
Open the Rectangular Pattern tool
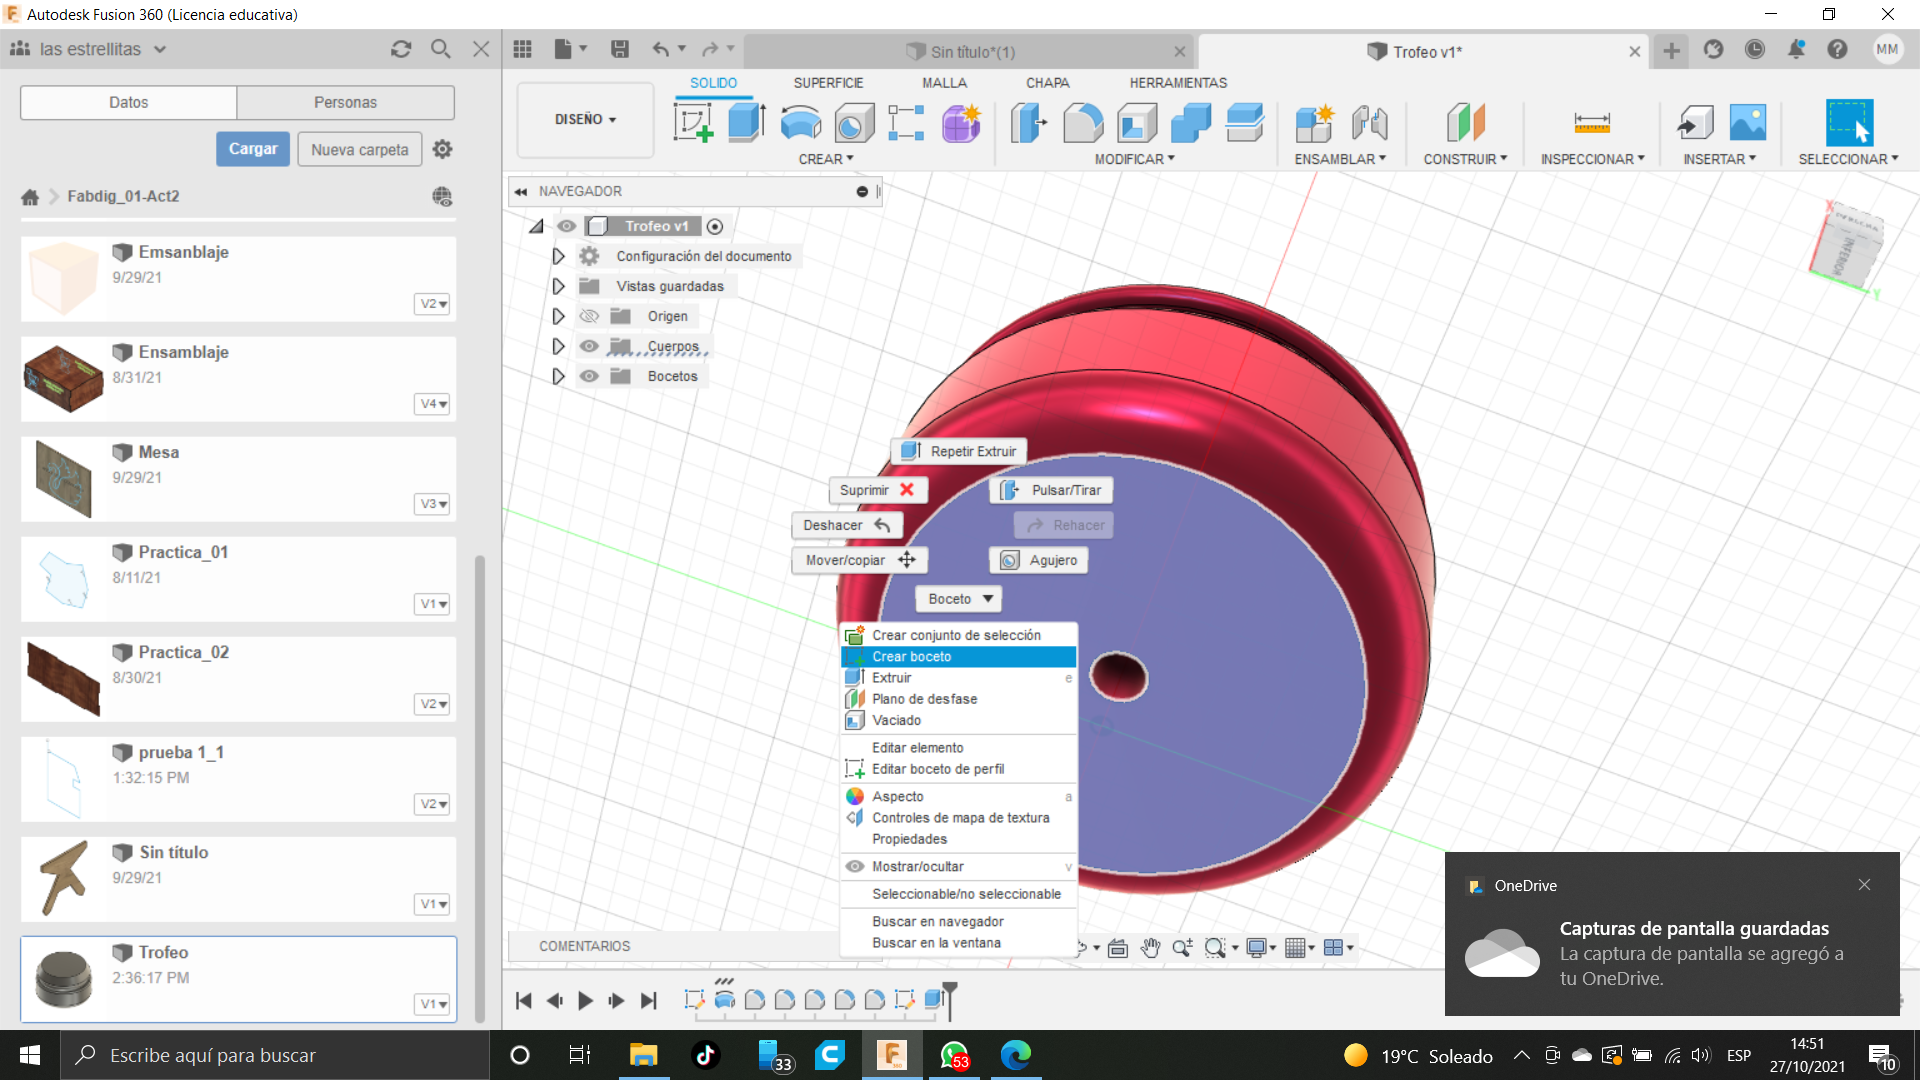point(906,123)
